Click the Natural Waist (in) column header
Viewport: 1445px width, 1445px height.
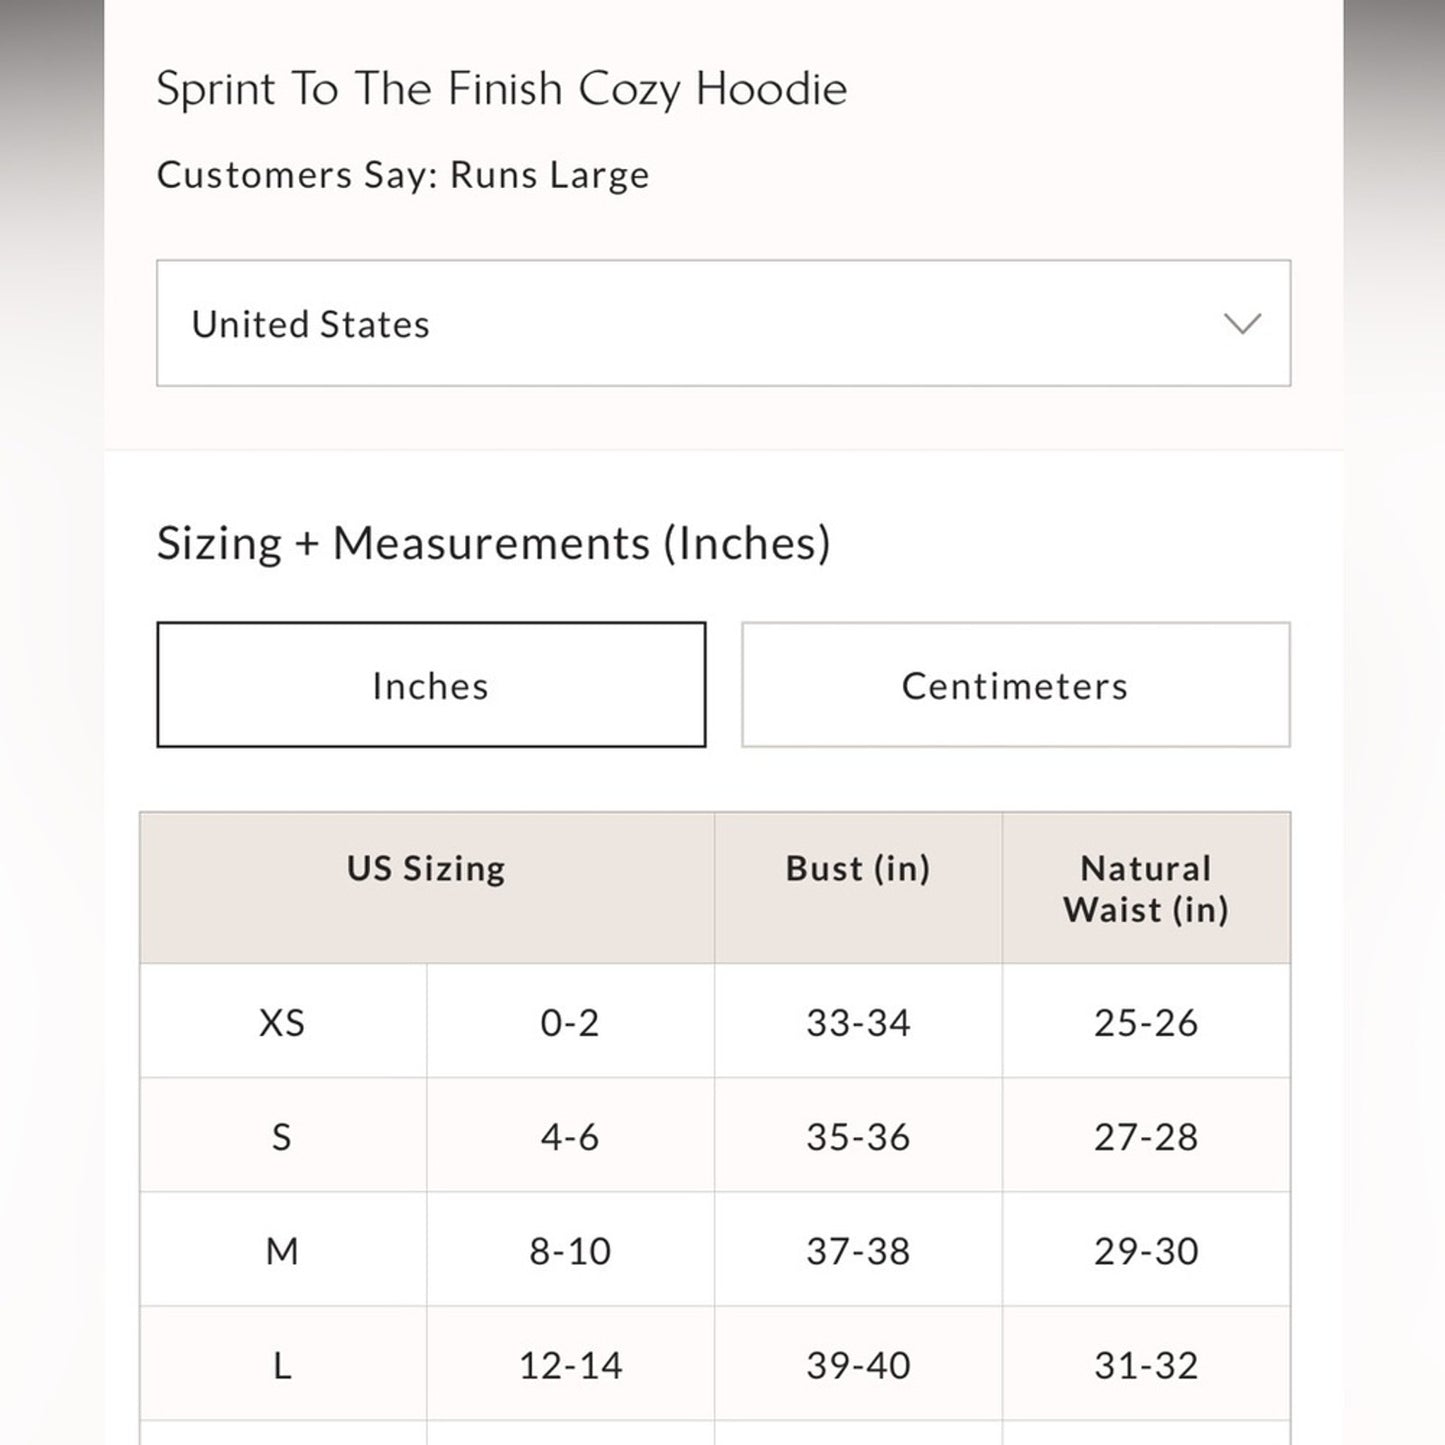tap(1145, 888)
